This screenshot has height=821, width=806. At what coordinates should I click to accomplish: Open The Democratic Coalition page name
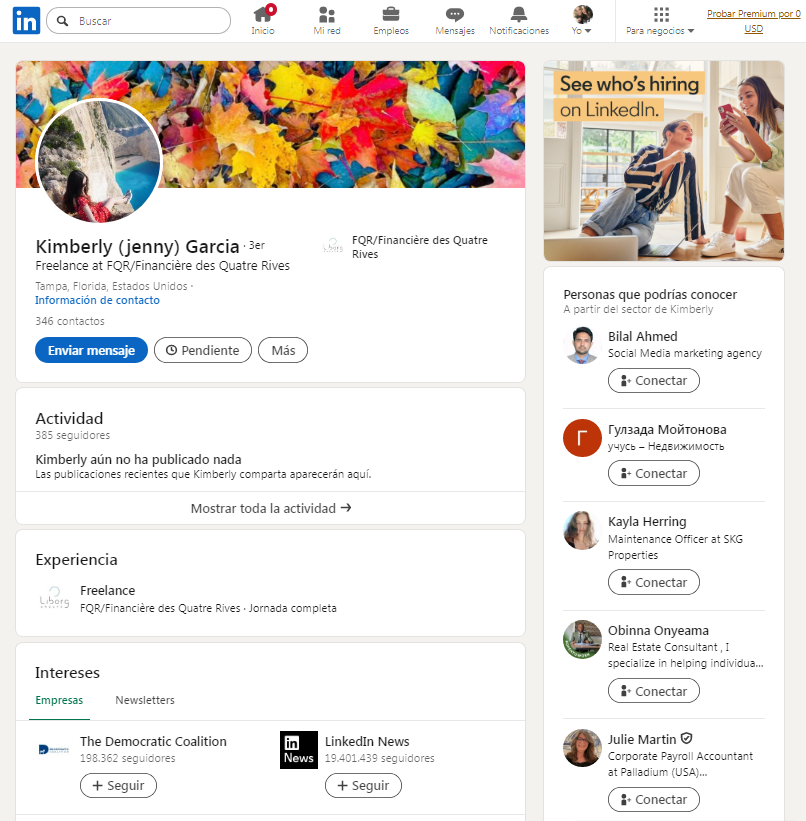coord(153,741)
